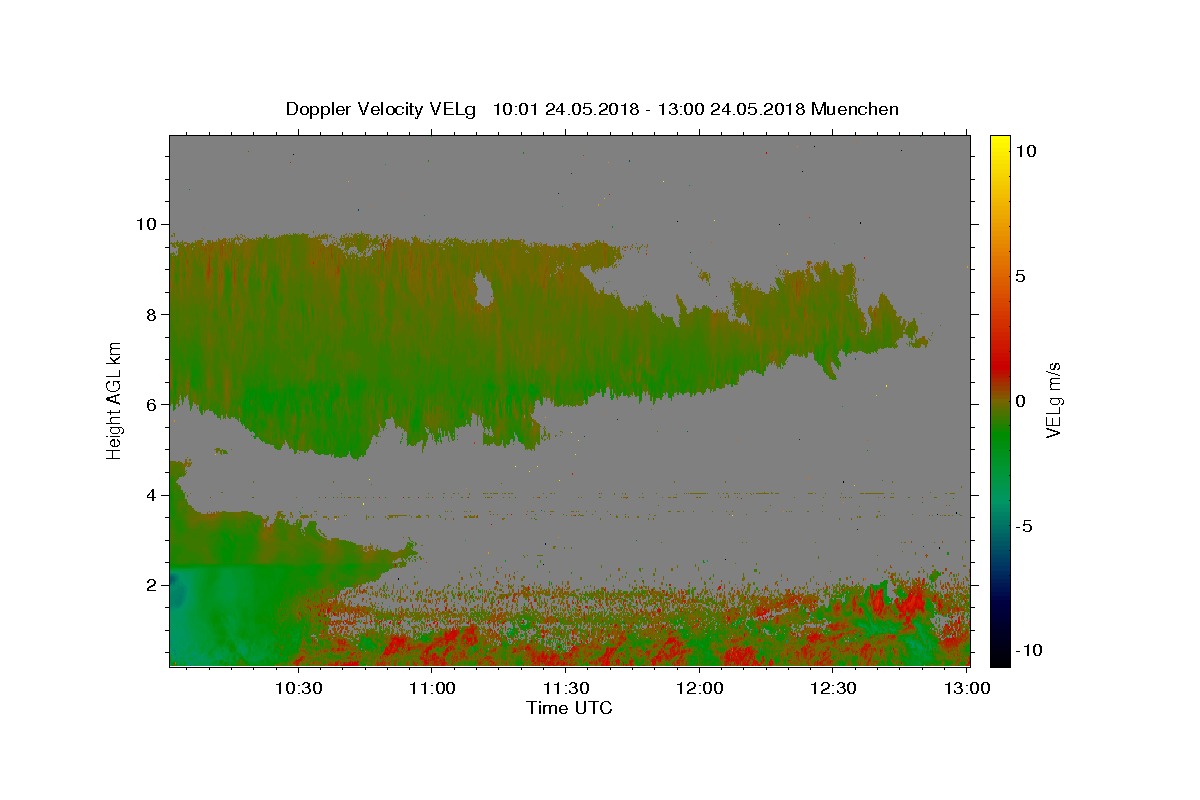Click the colorbar label 'VELg m/s'

[x=1053, y=400]
